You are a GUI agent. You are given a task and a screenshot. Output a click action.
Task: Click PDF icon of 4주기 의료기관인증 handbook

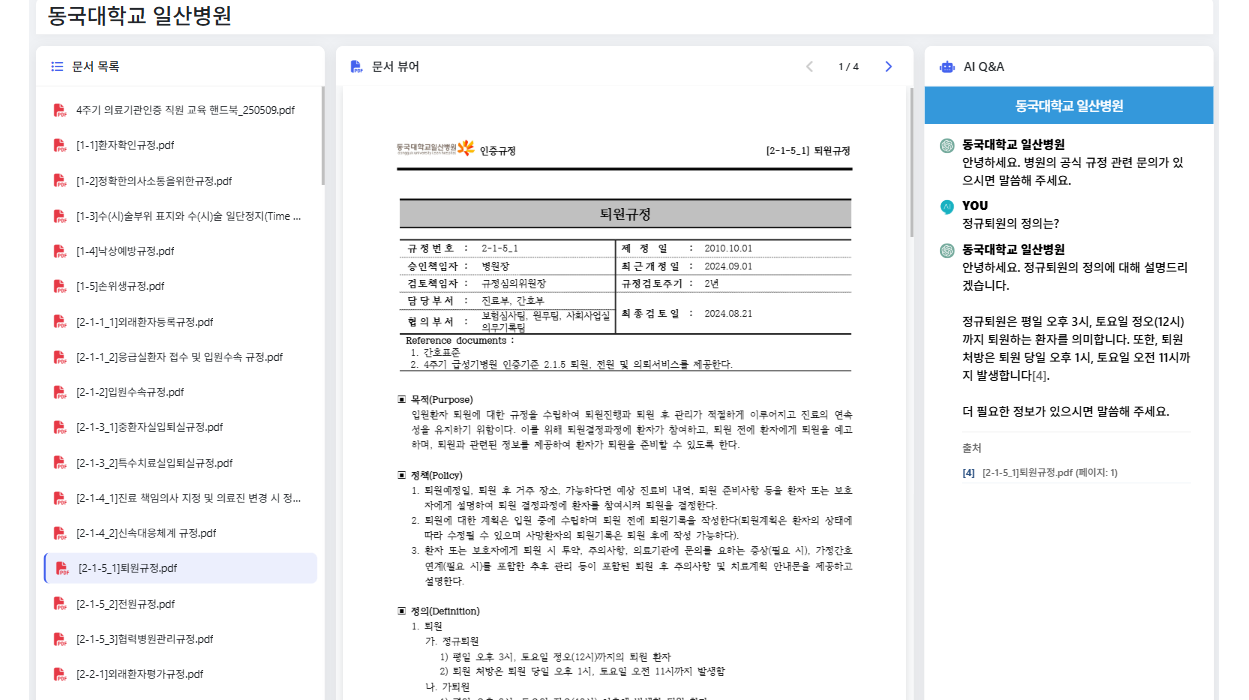point(60,110)
